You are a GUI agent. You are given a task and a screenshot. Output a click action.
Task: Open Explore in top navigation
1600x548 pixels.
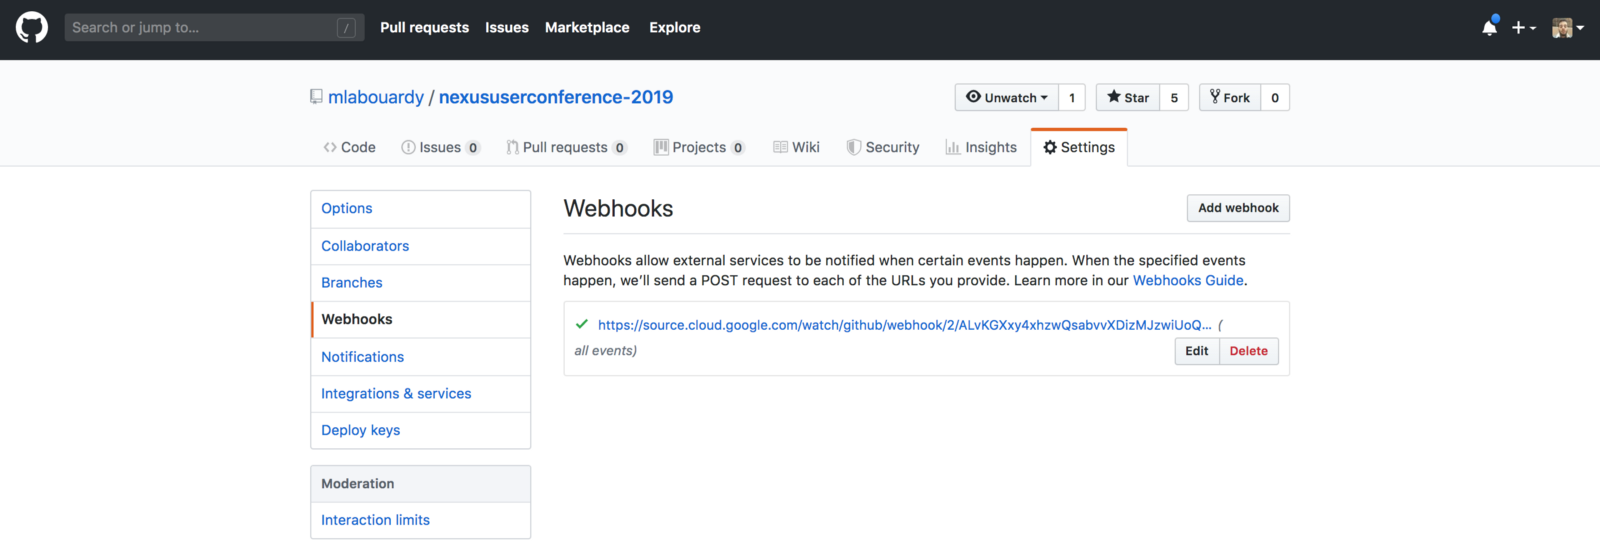coord(675,27)
